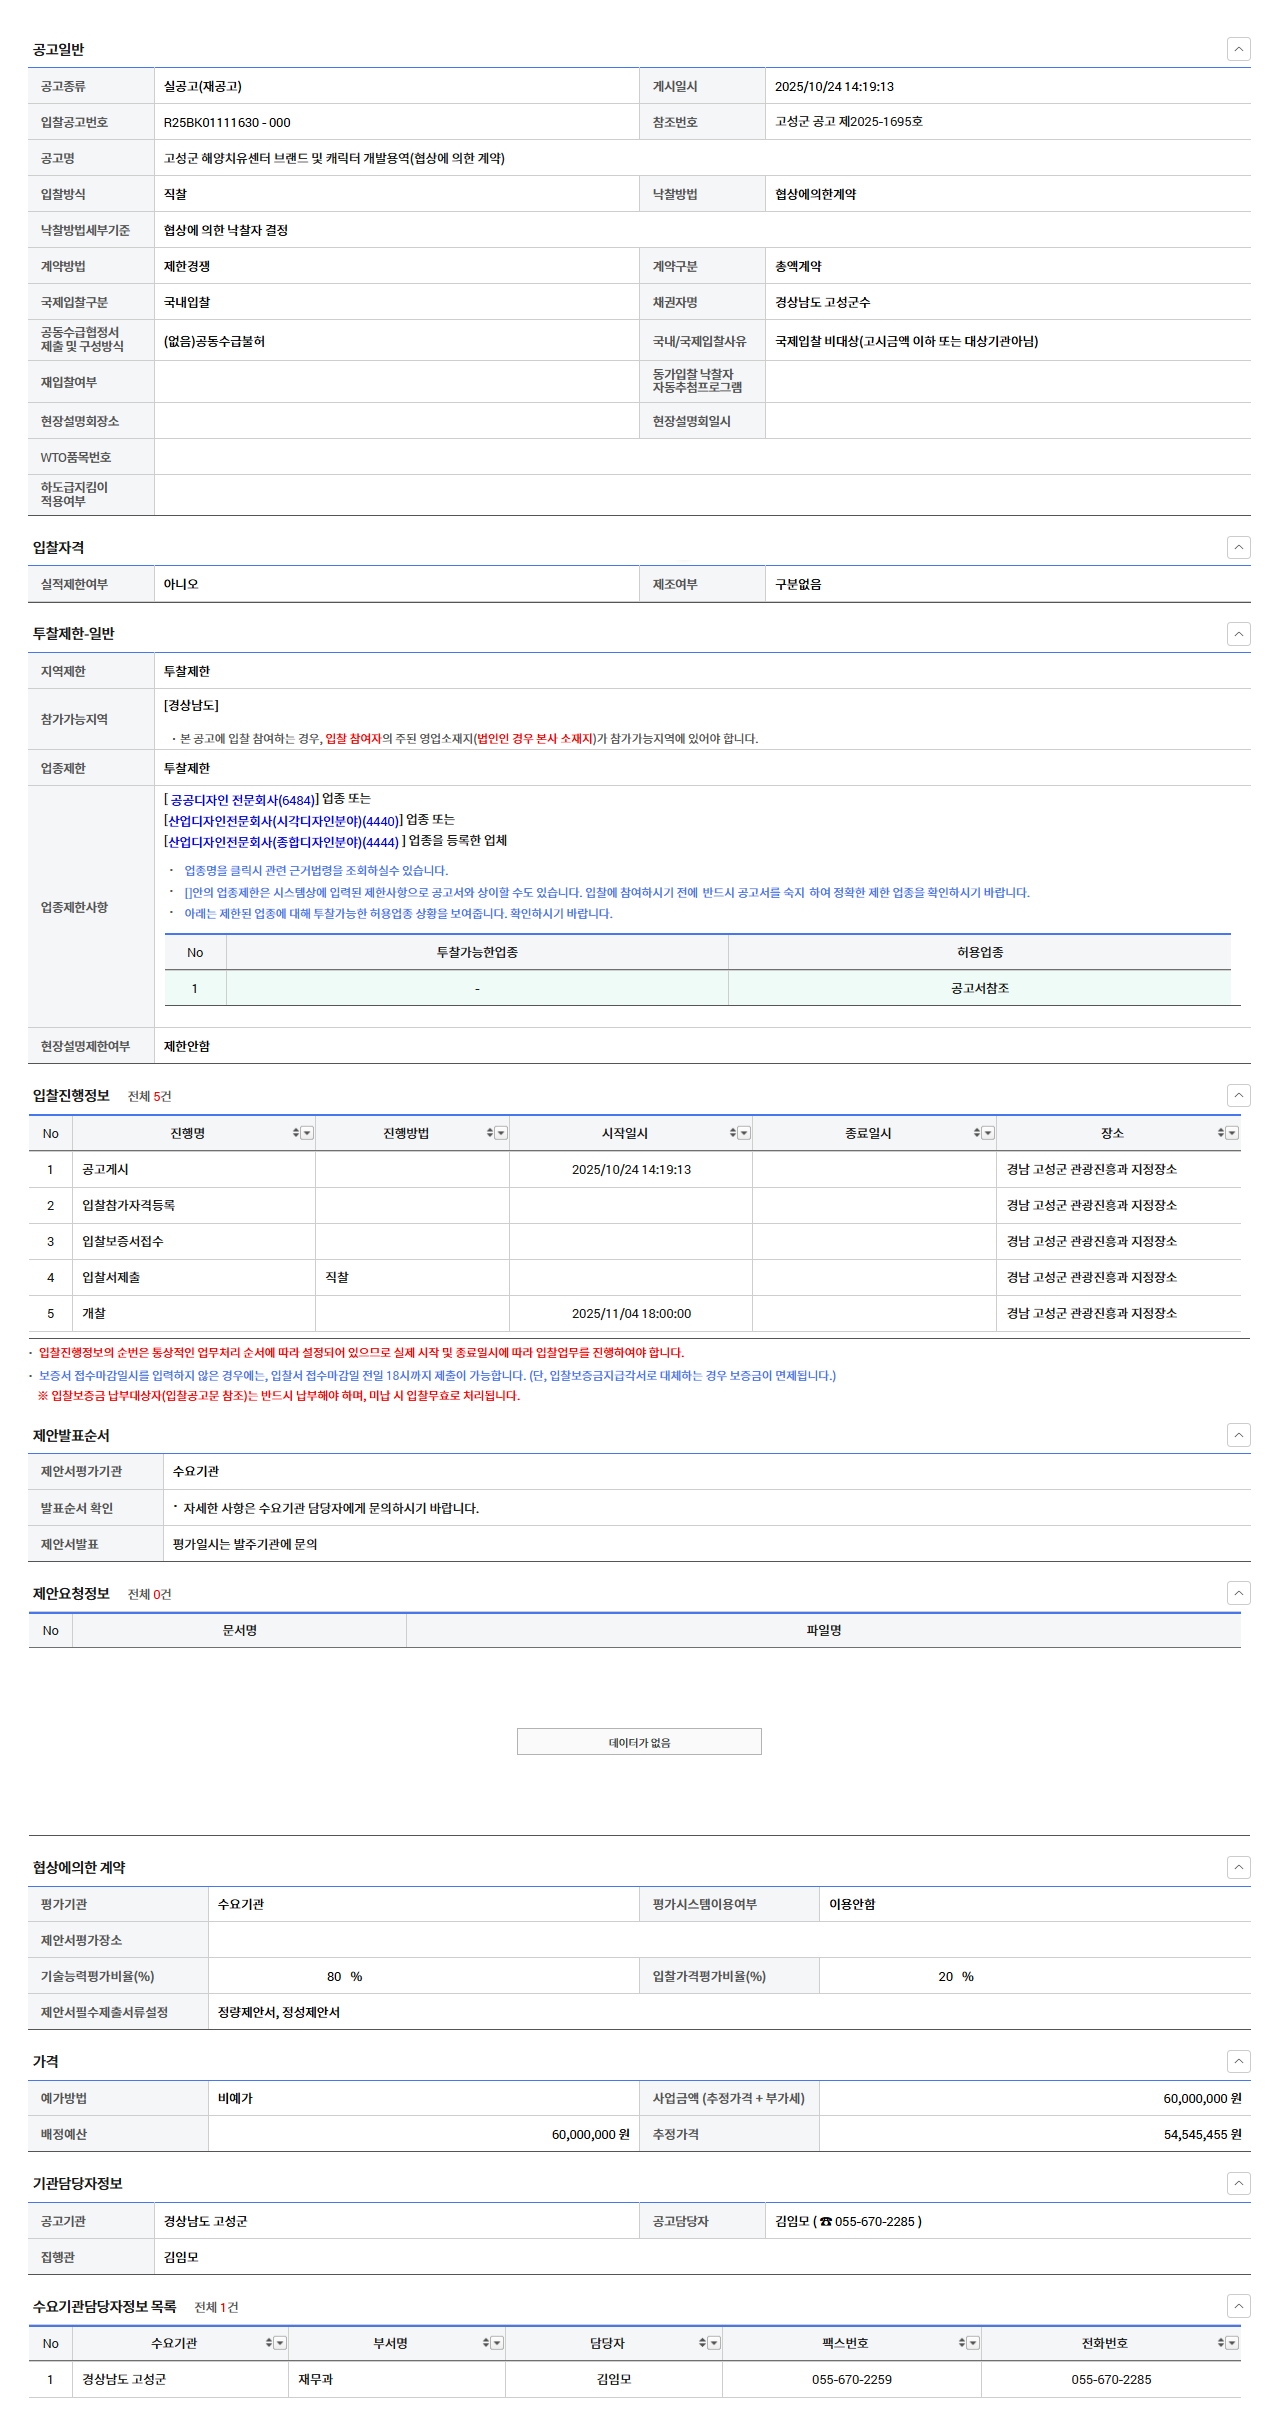Click 산업디자인전문회사(종합디자인분야)(4444) link
The width and height of the screenshot is (1287, 2432).
coord(283,842)
